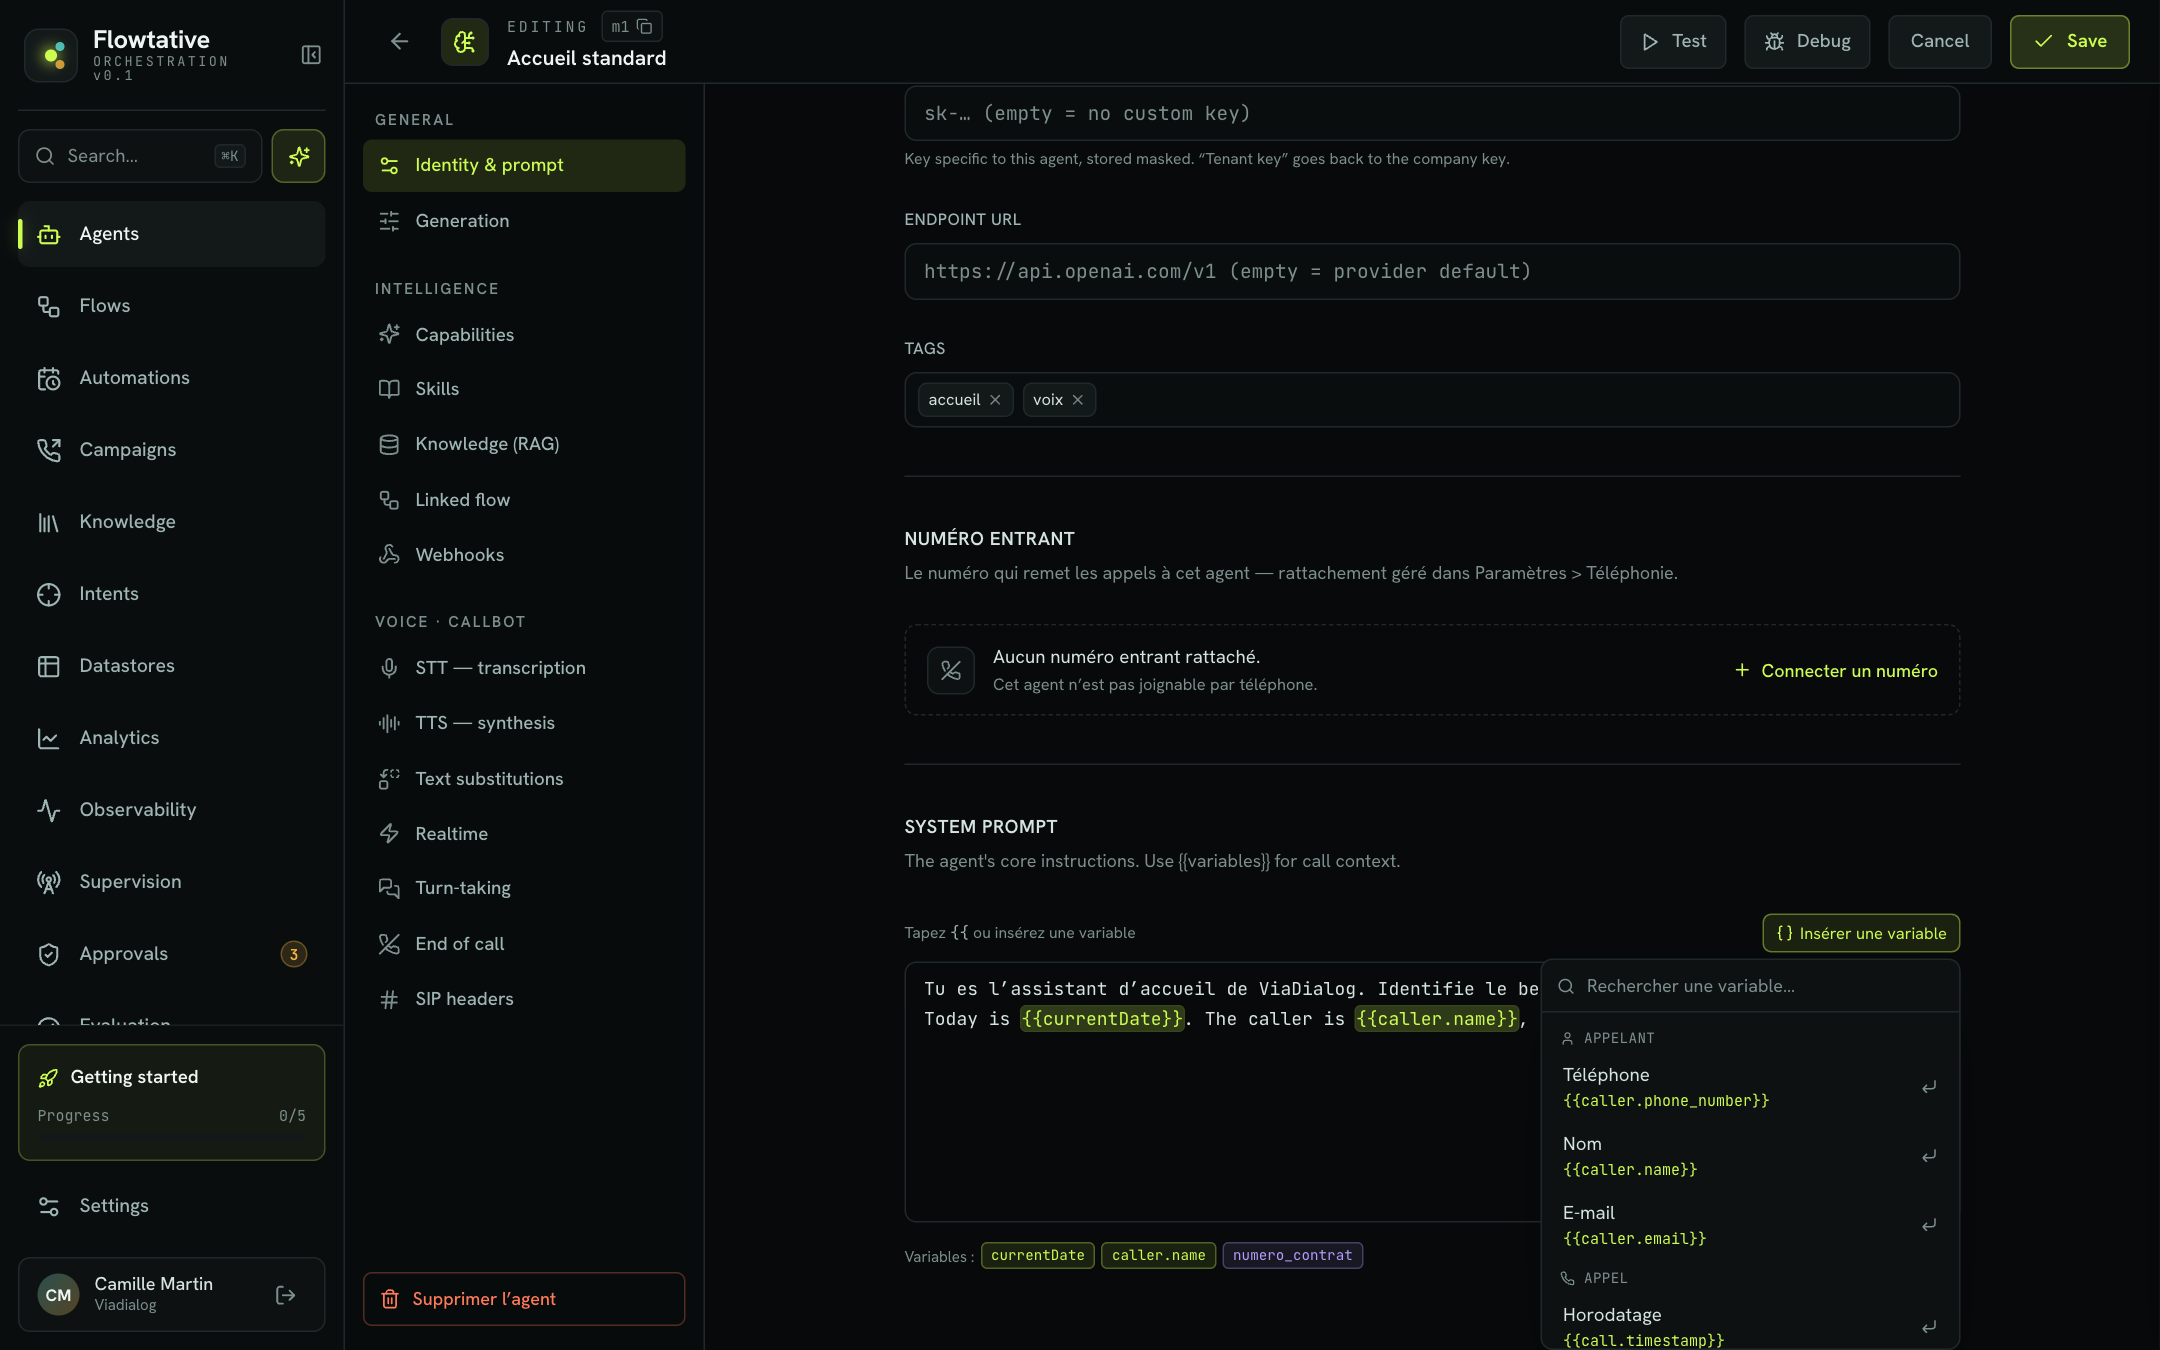Open the Capabilities section
This screenshot has width=2160, height=1350.
(x=524, y=335)
